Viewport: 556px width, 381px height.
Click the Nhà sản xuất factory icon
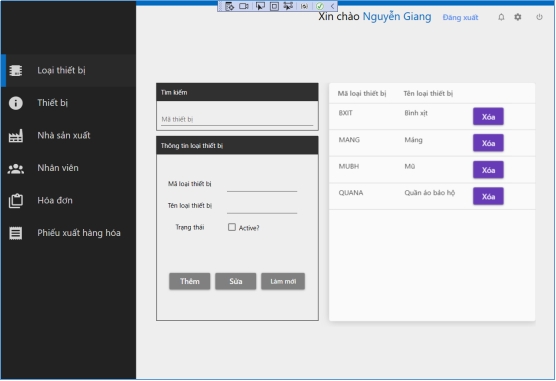16,136
